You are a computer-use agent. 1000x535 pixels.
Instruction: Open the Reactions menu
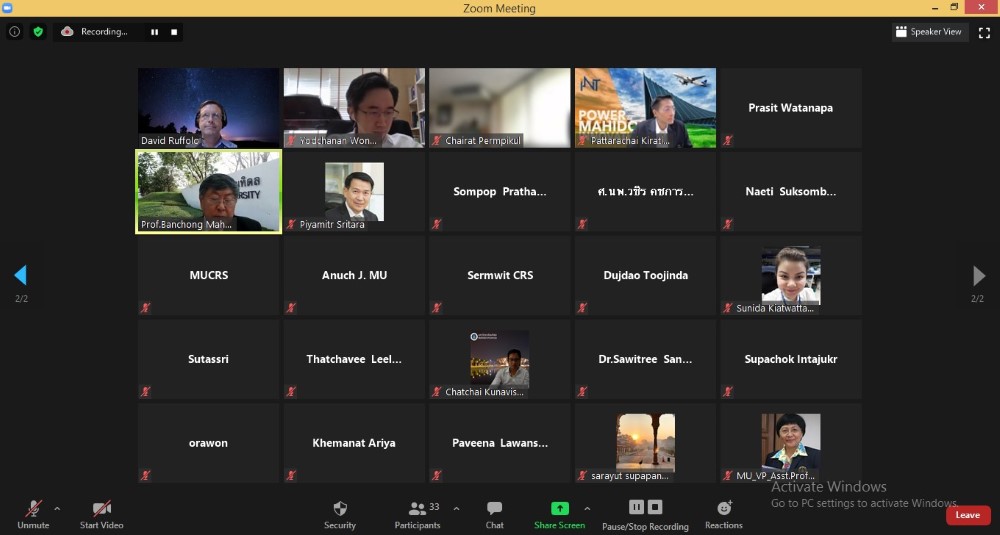(x=724, y=509)
